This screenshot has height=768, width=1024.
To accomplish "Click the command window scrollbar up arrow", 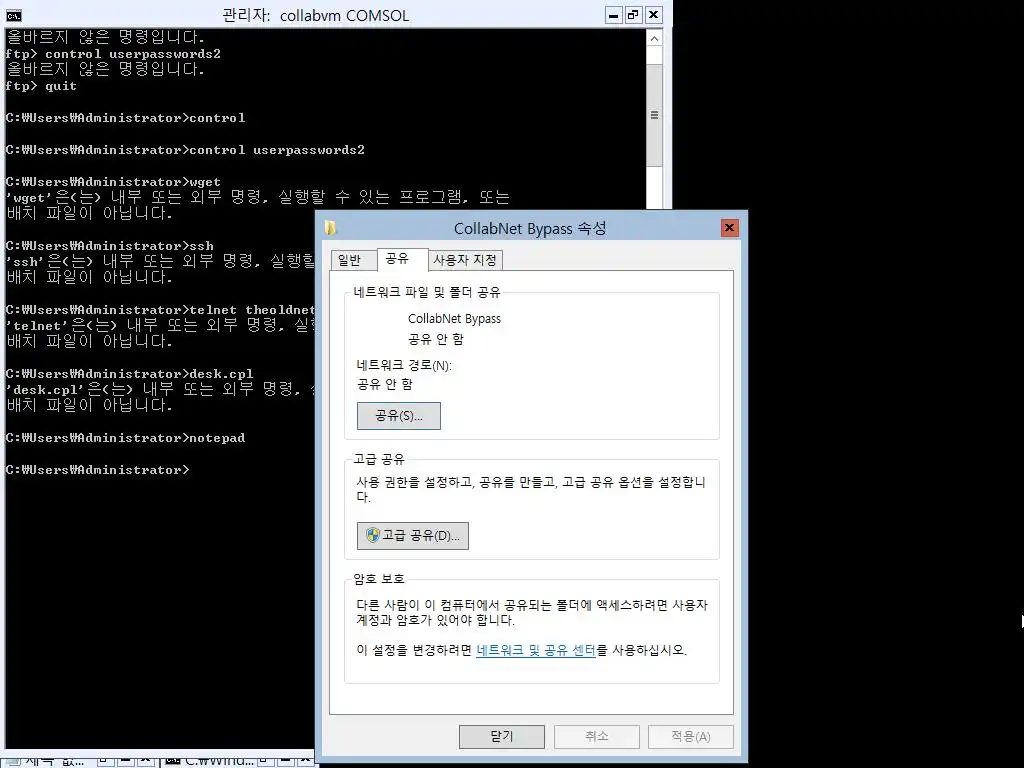I will tap(654, 39).
